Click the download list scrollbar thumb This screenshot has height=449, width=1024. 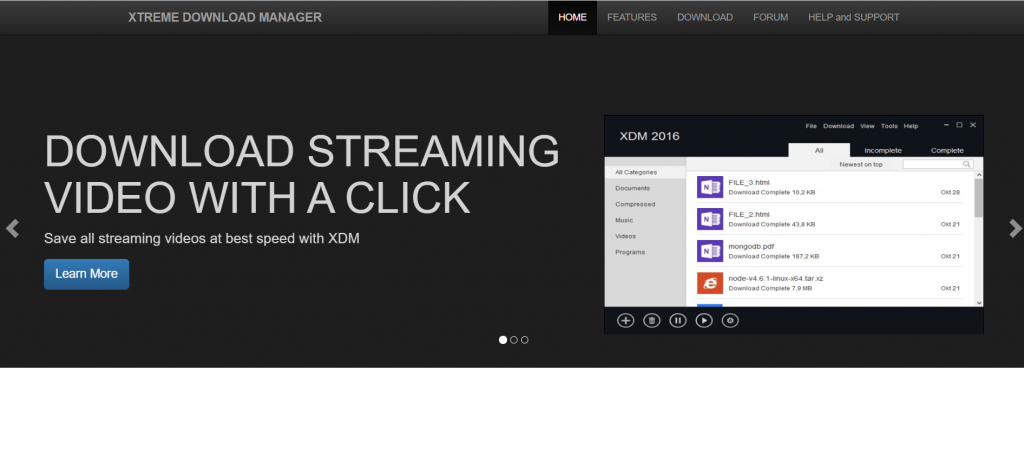point(978,198)
